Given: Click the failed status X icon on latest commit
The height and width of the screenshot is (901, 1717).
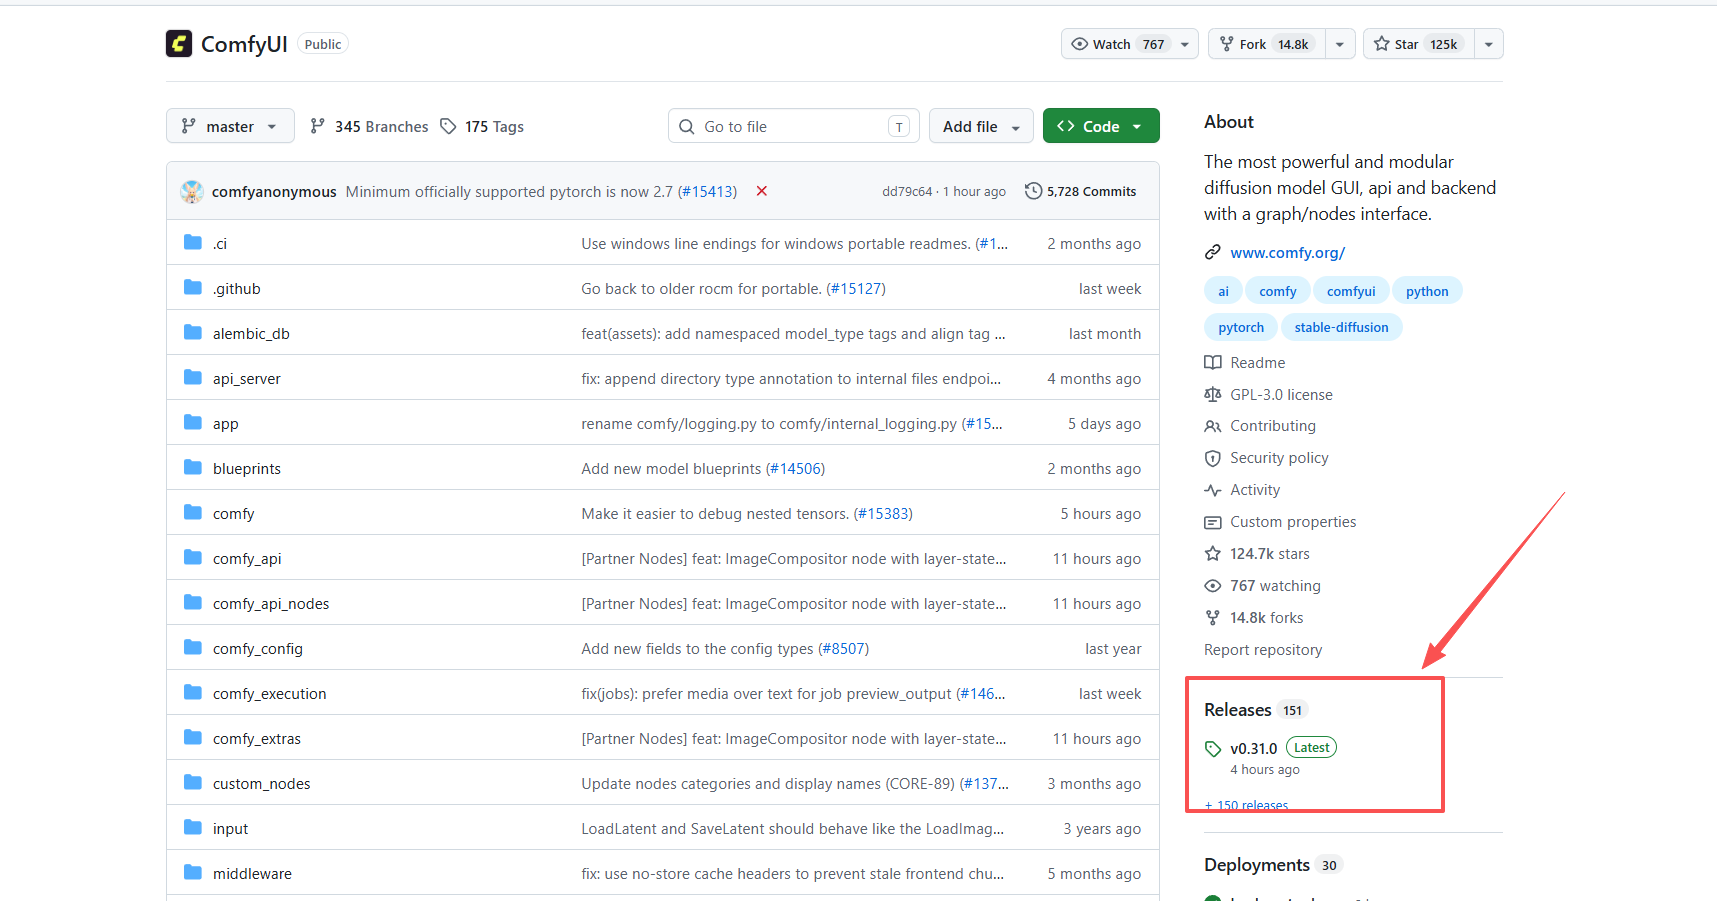Looking at the screenshot, I should [762, 191].
